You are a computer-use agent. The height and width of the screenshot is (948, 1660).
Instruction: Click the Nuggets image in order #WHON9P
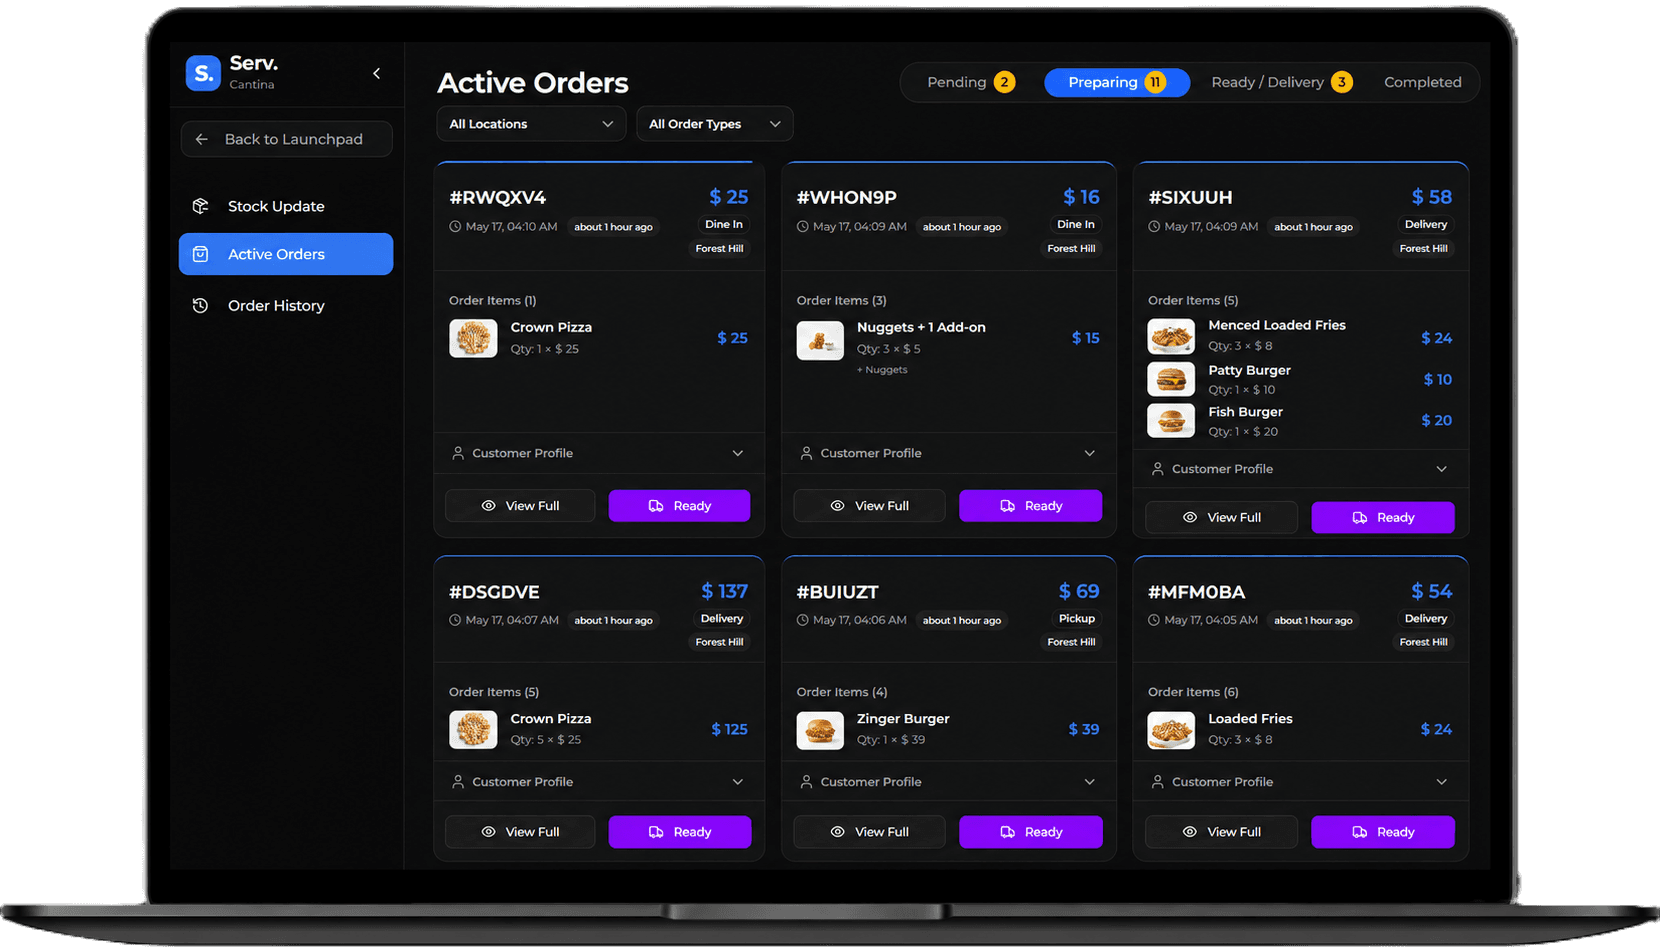click(x=820, y=340)
